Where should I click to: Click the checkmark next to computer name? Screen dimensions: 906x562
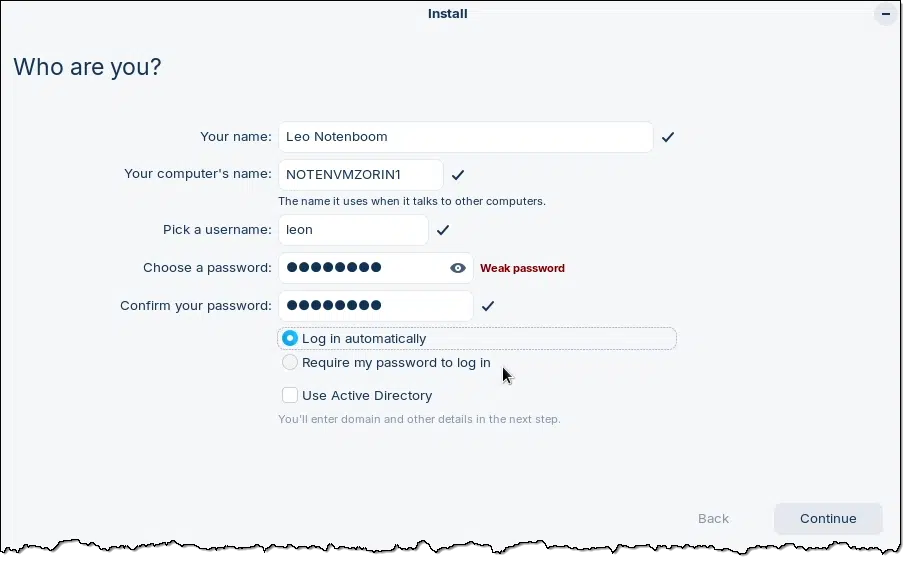[x=458, y=175]
